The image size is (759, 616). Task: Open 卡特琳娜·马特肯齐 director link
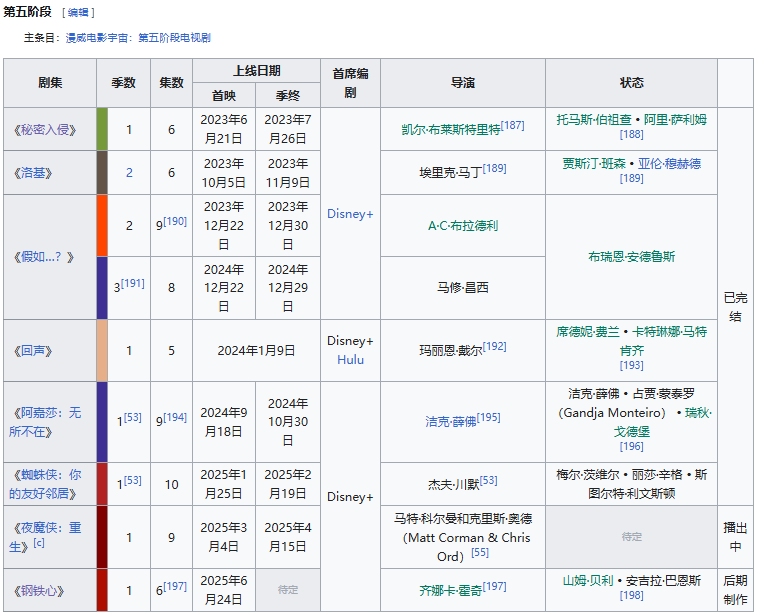pyautogui.click(x=670, y=341)
